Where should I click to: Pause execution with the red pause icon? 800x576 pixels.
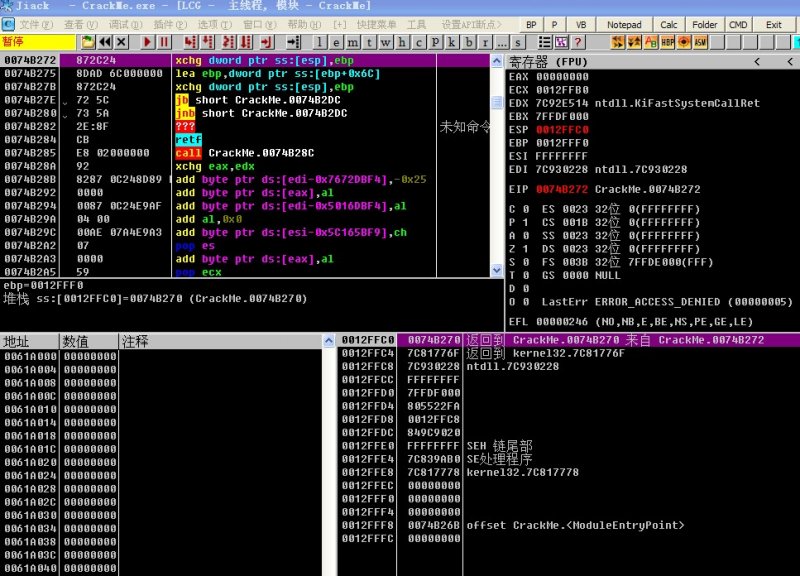tap(164, 42)
